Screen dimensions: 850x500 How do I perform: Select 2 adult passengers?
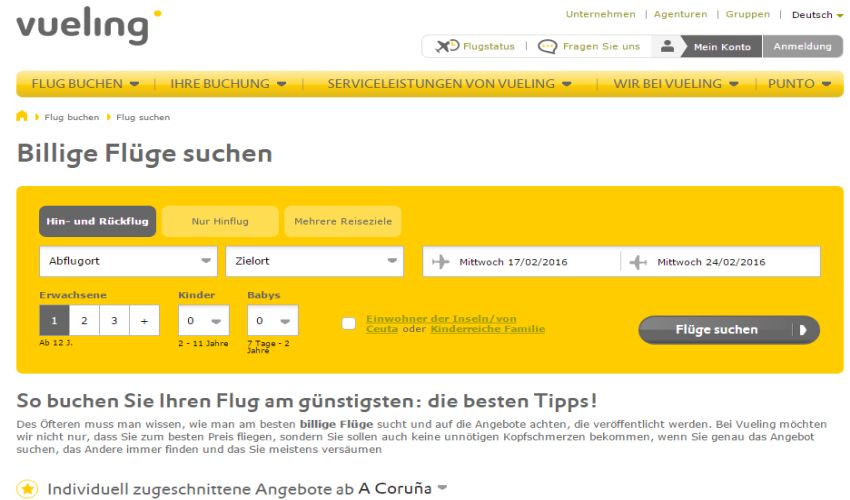[84, 320]
